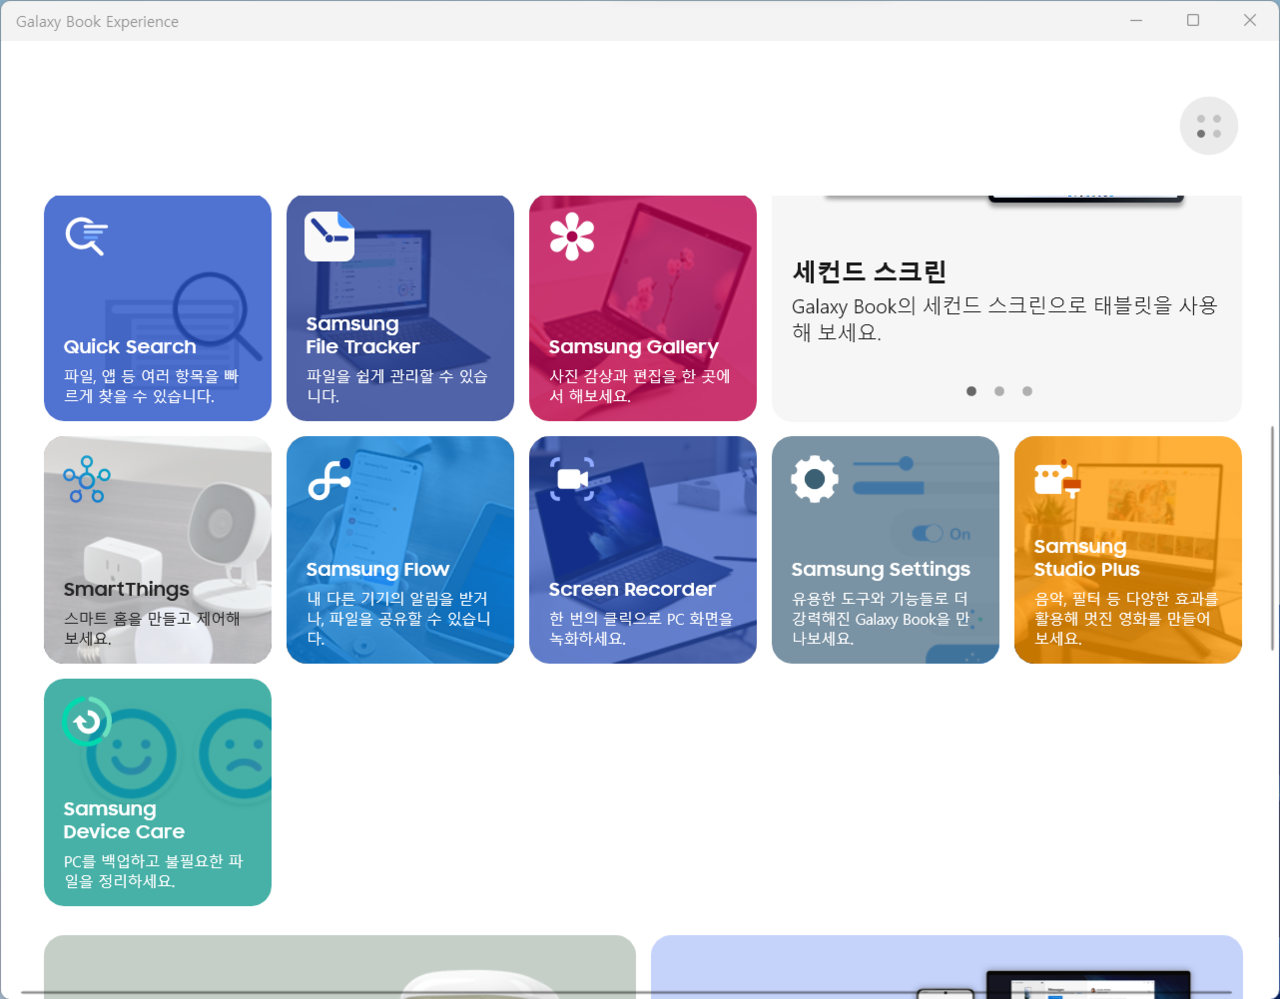The width and height of the screenshot is (1280, 999).
Task: Click the 세컨드 스크린 banner title
Action: [869, 271]
